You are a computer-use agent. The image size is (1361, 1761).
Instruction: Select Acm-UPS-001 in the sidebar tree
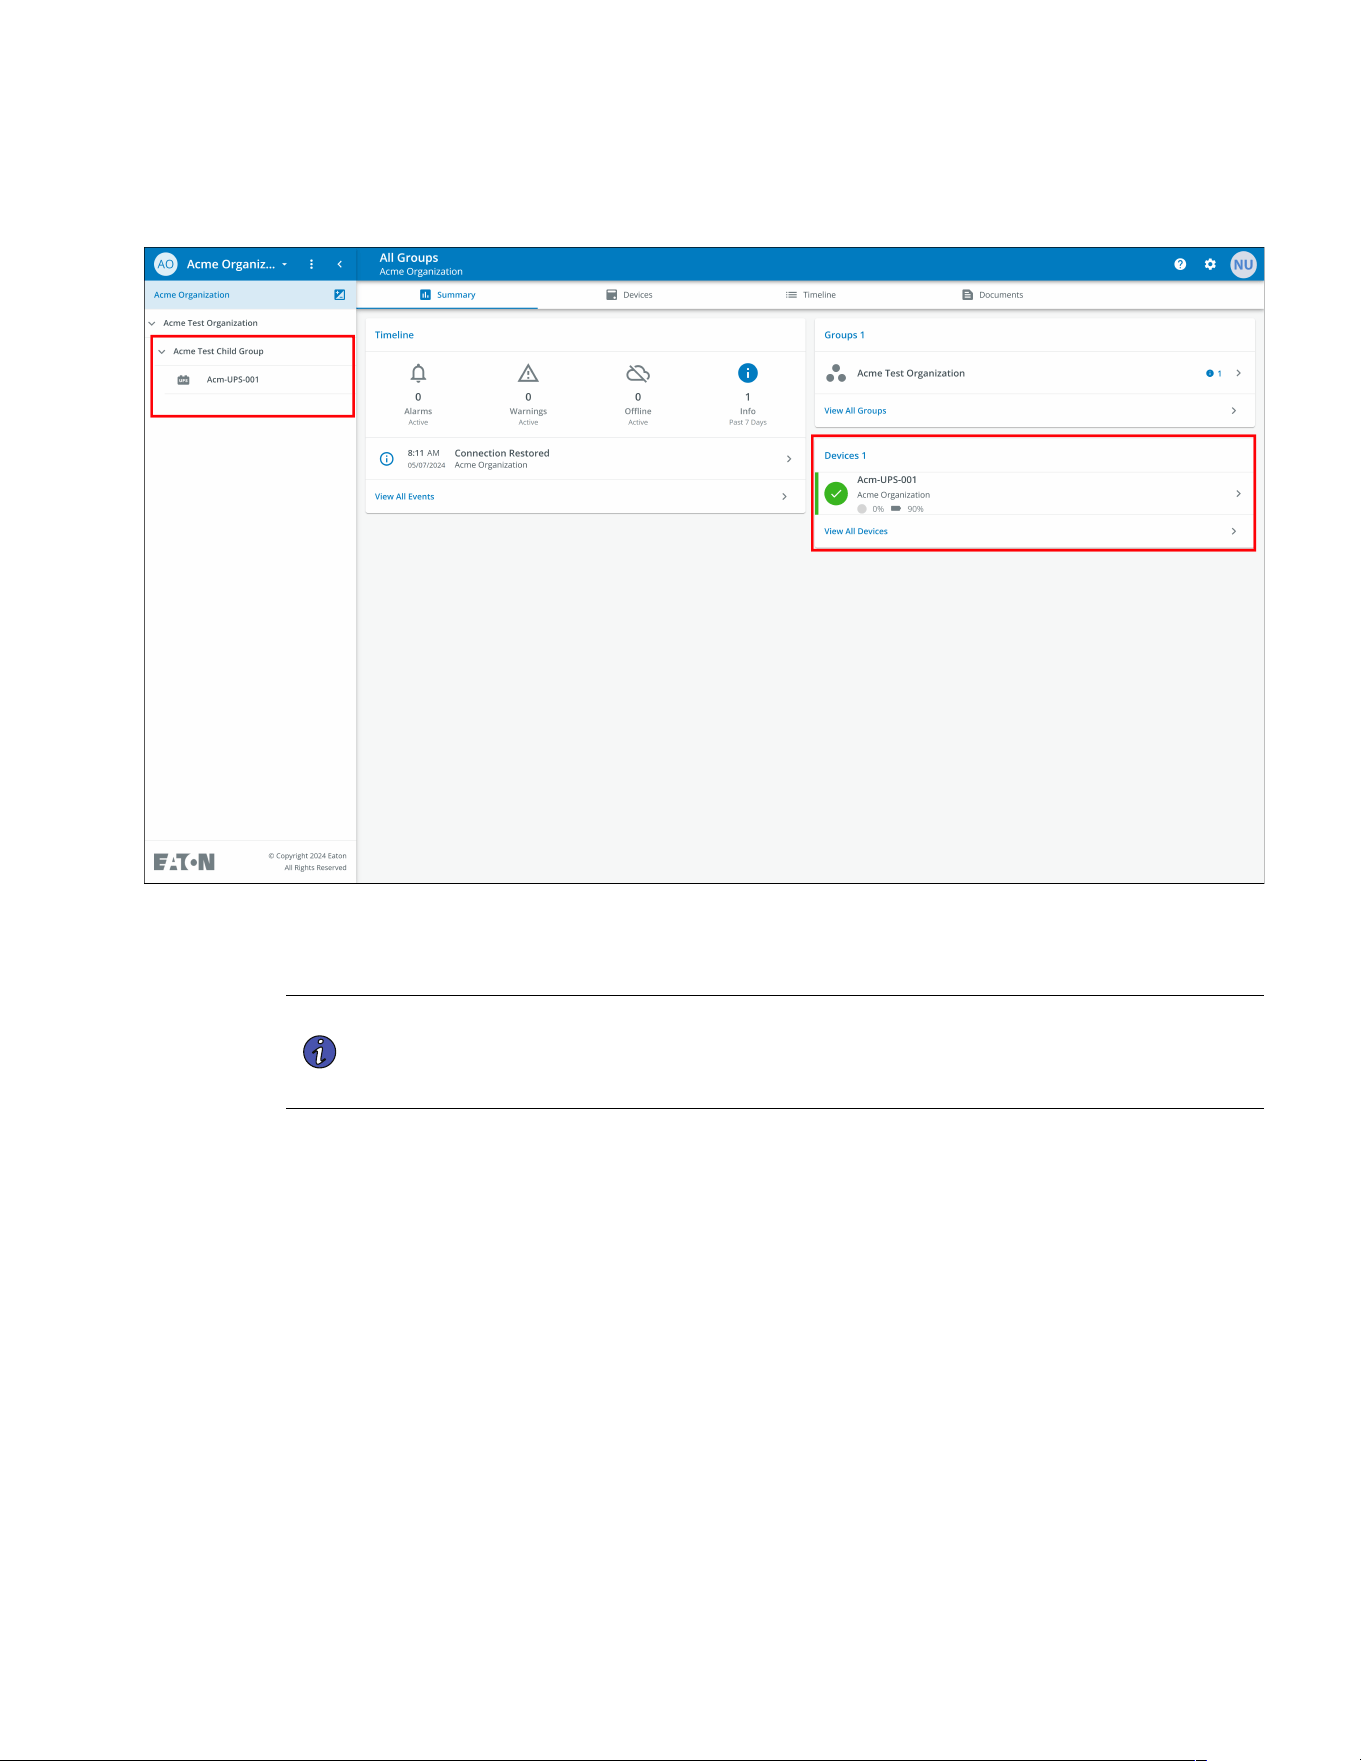pyautogui.click(x=233, y=380)
